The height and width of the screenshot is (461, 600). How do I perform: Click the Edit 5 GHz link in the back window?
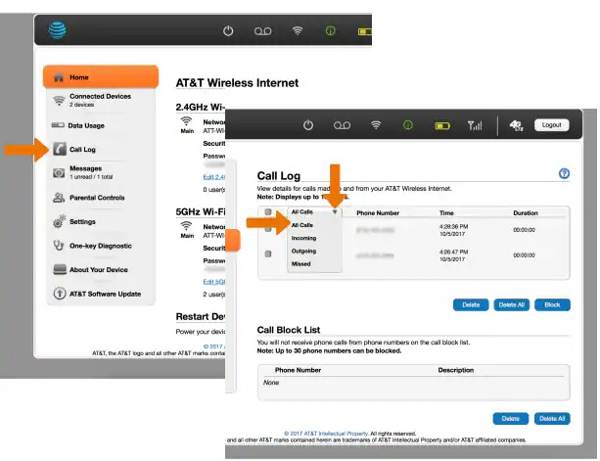(x=214, y=282)
